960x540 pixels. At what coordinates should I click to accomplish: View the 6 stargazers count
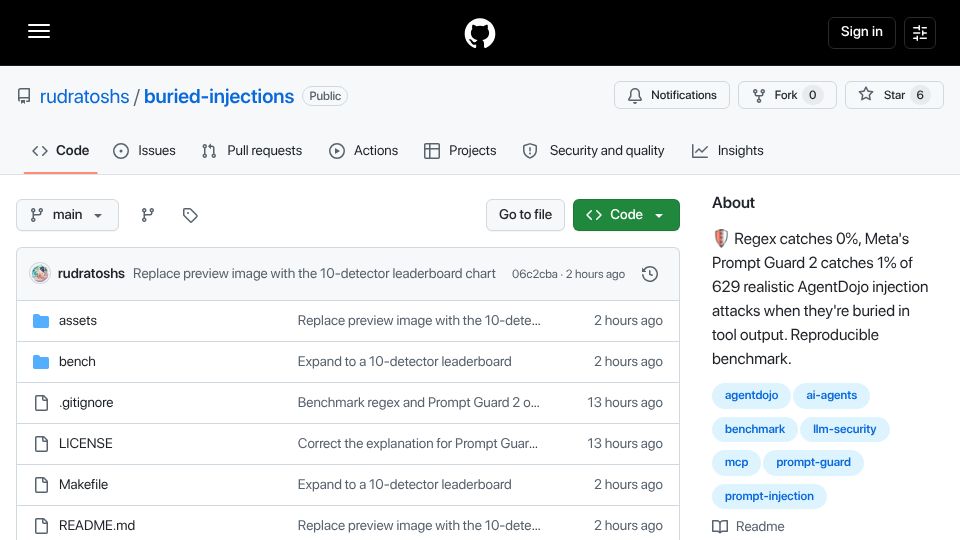pos(920,95)
